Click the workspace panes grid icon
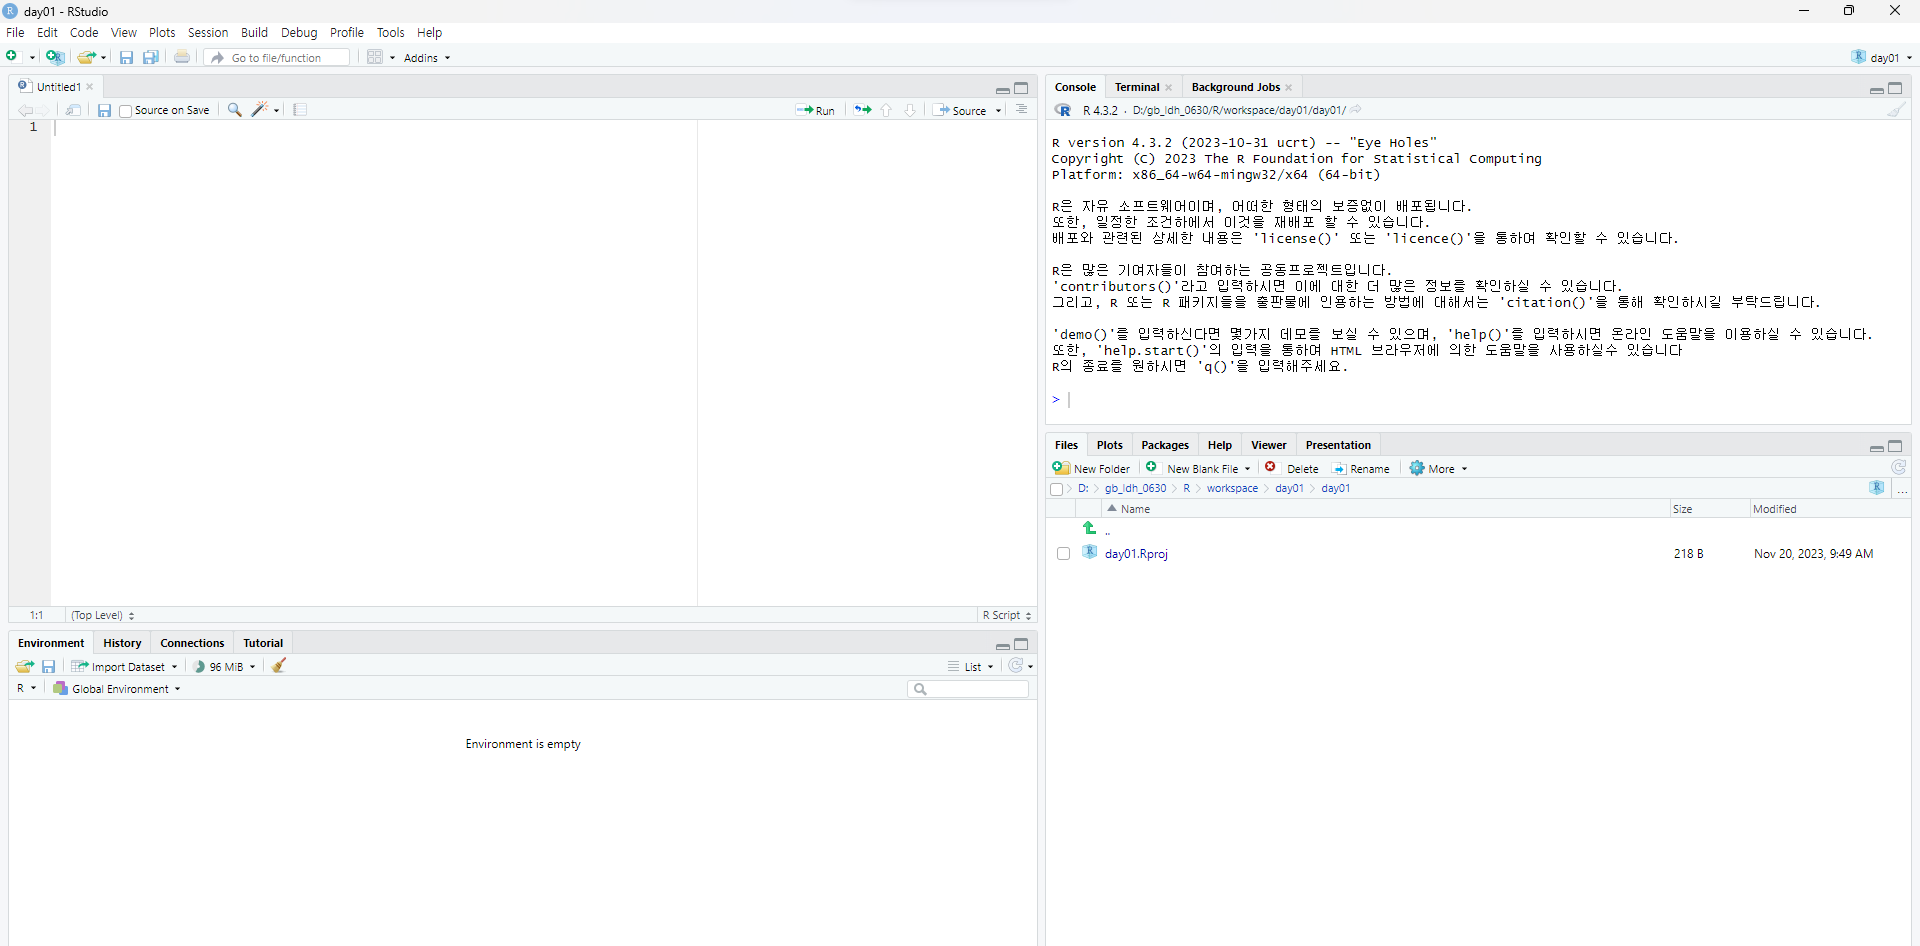The height and width of the screenshot is (946, 1920). tap(375, 57)
